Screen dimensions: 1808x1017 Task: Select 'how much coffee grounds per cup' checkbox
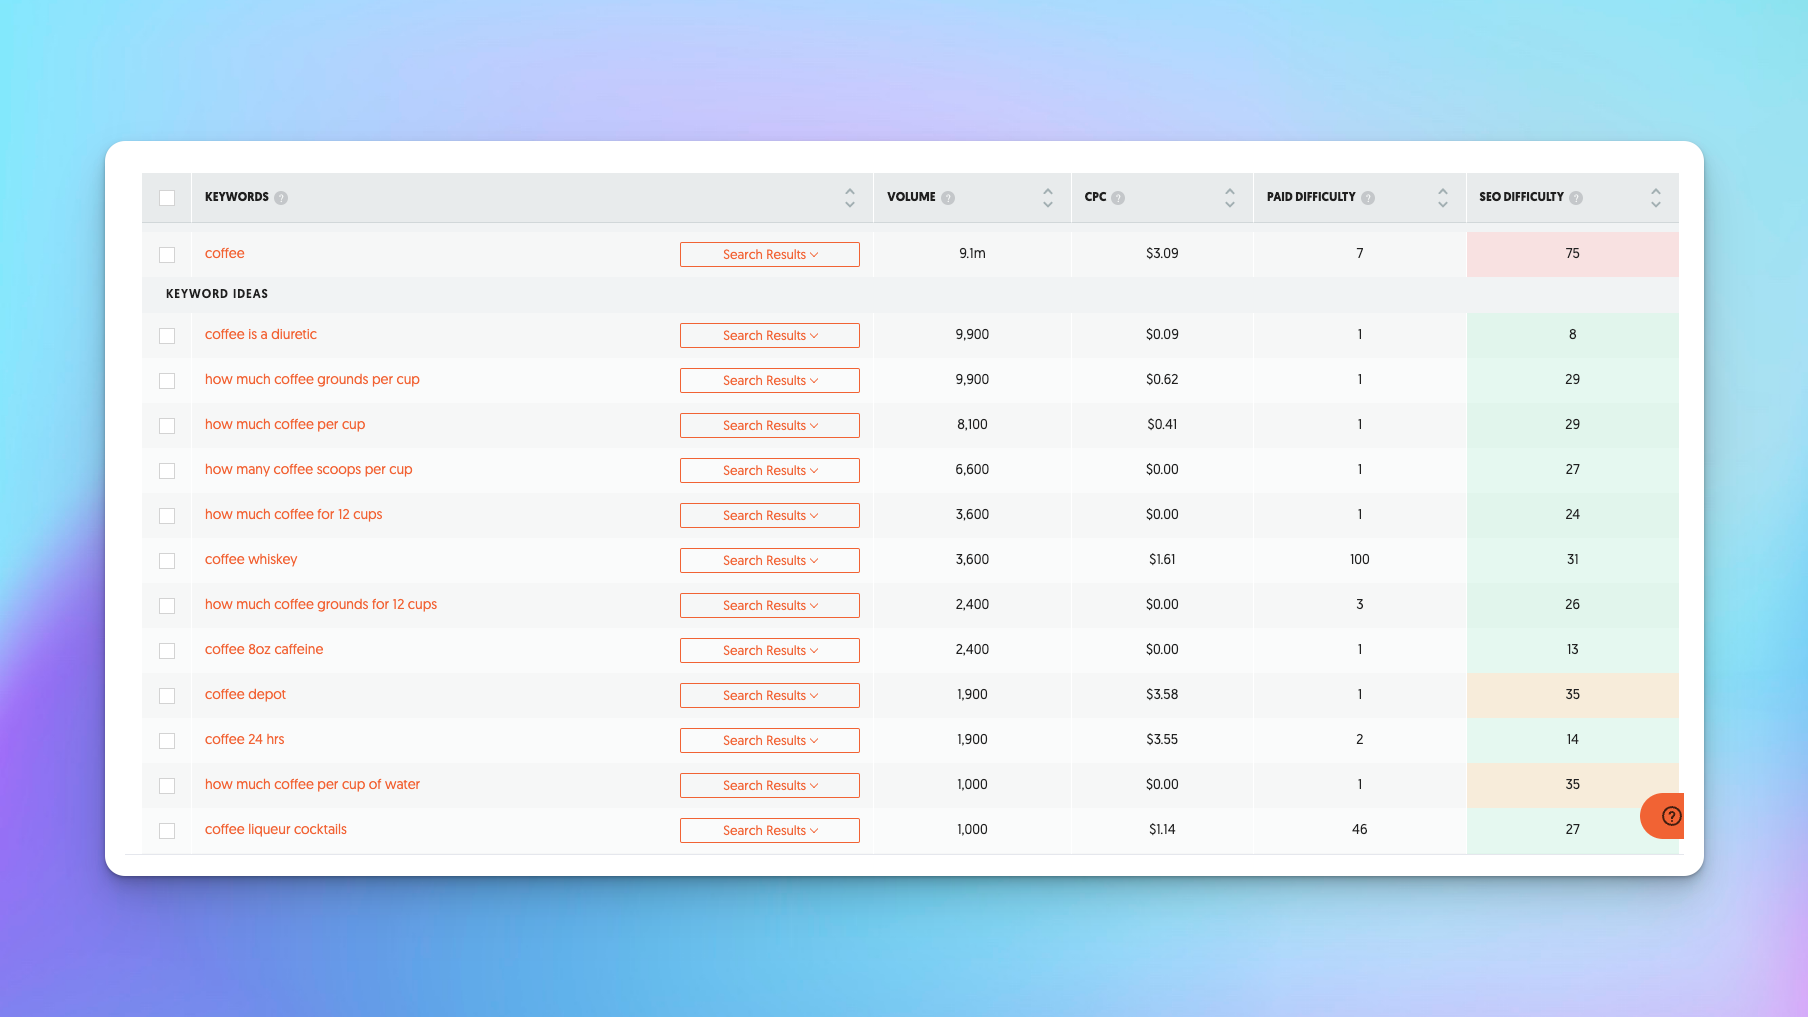tap(167, 381)
